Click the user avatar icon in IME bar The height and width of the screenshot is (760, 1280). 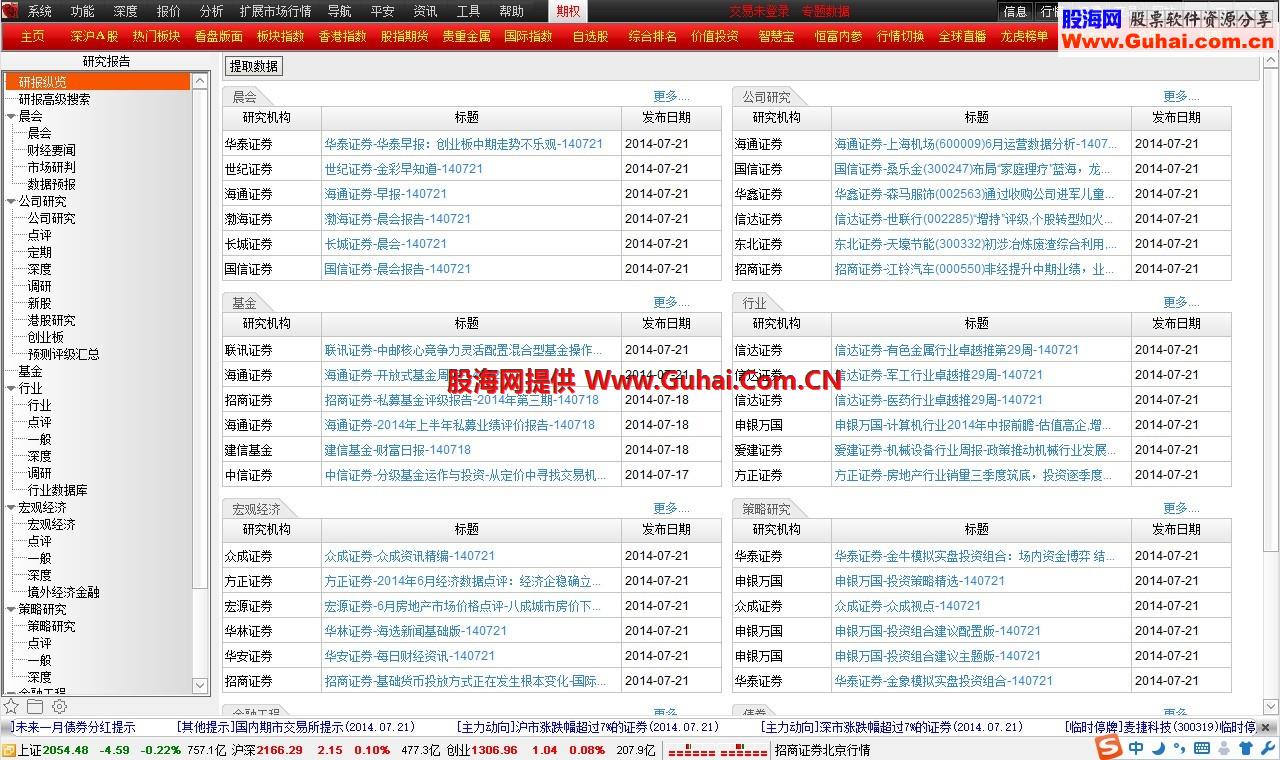(x=1224, y=748)
